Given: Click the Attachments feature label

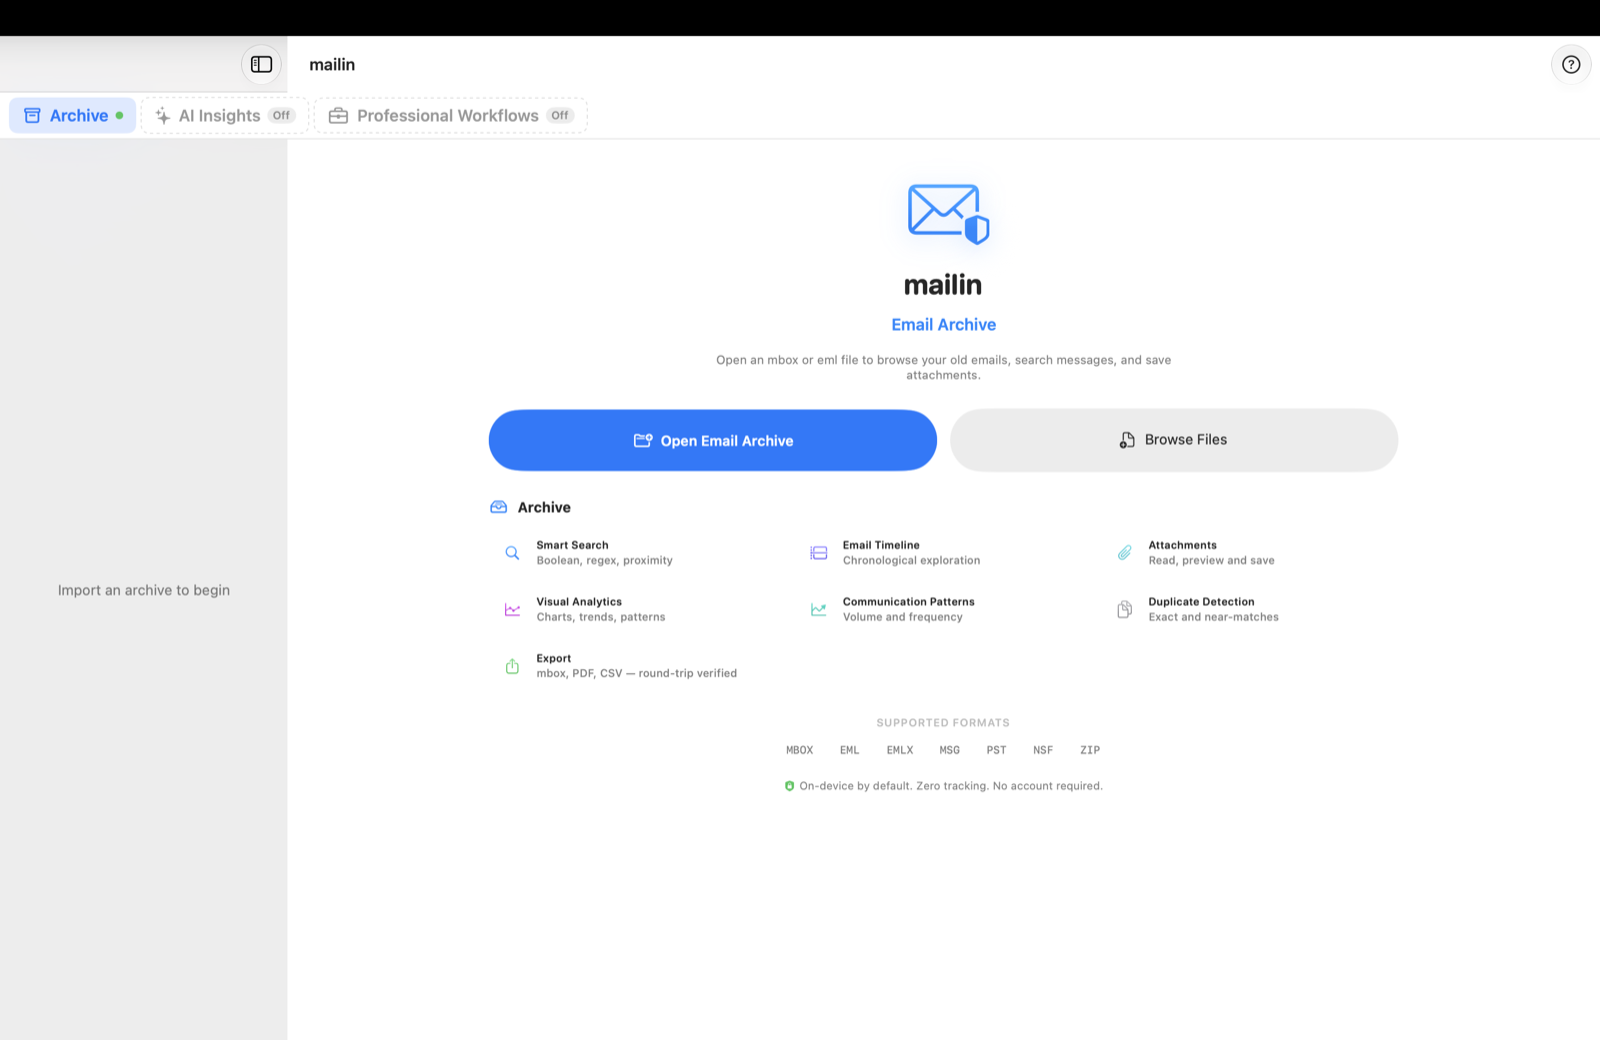Looking at the screenshot, I should pyautogui.click(x=1182, y=545).
